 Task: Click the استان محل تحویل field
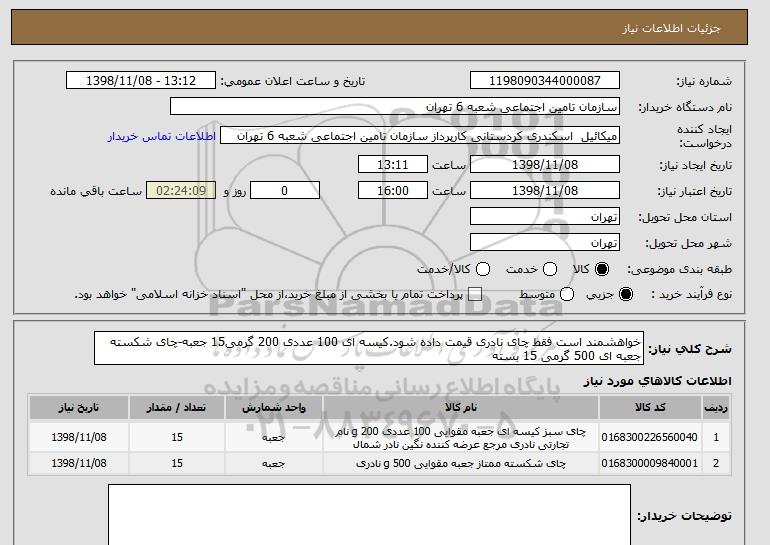[x=545, y=217]
